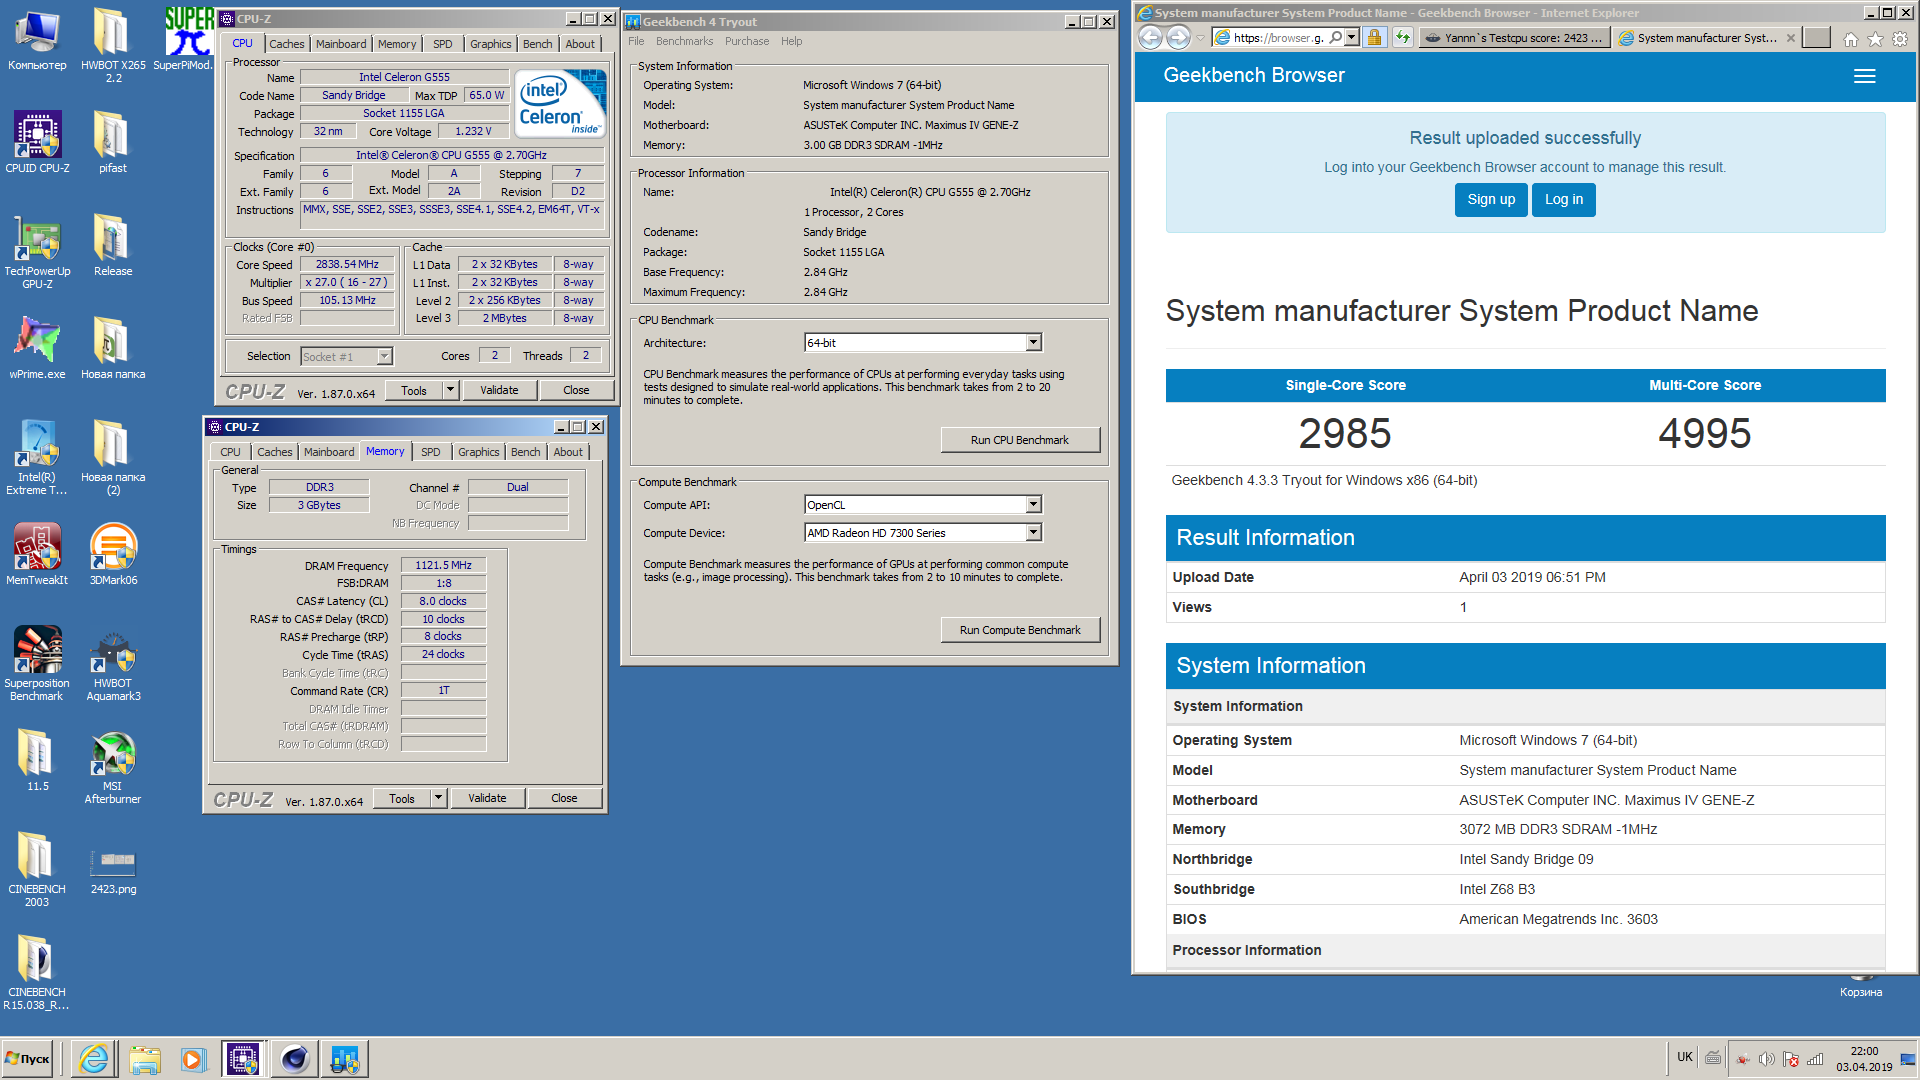The width and height of the screenshot is (1920, 1080).
Task: Open the Компьютер desktop icon
Action: tap(37, 39)
